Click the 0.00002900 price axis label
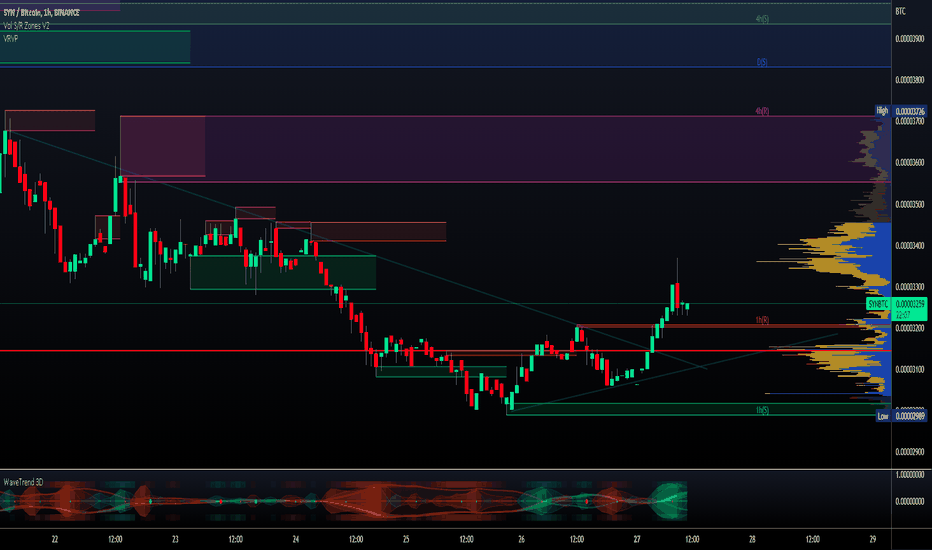The width and height of the screenshot is (932, 550). coord(909,452)
